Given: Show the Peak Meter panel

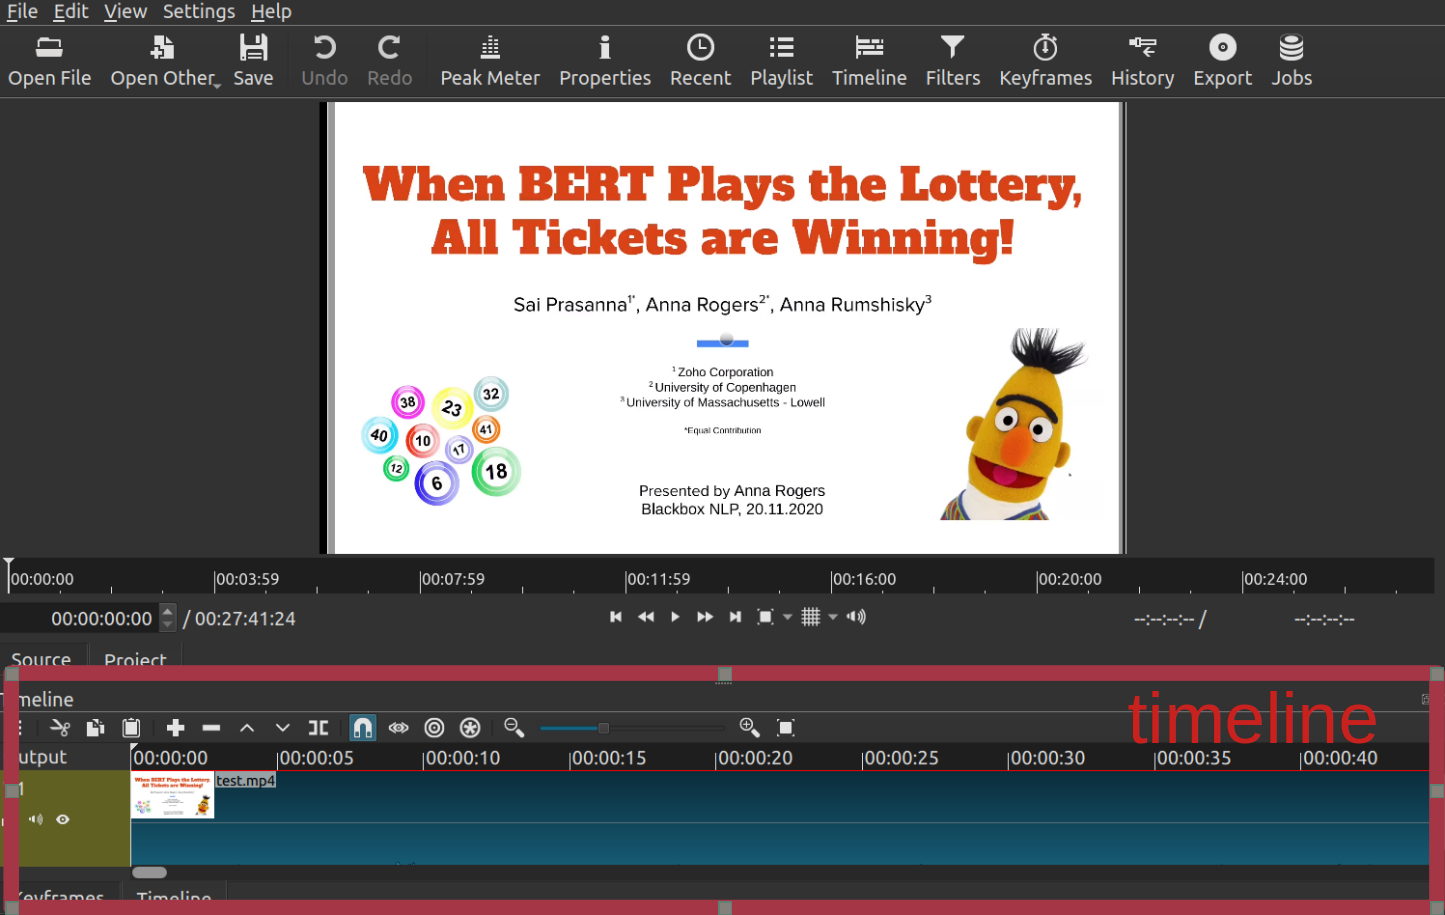Looking at the screenshot, I should (x=490, y=61).
